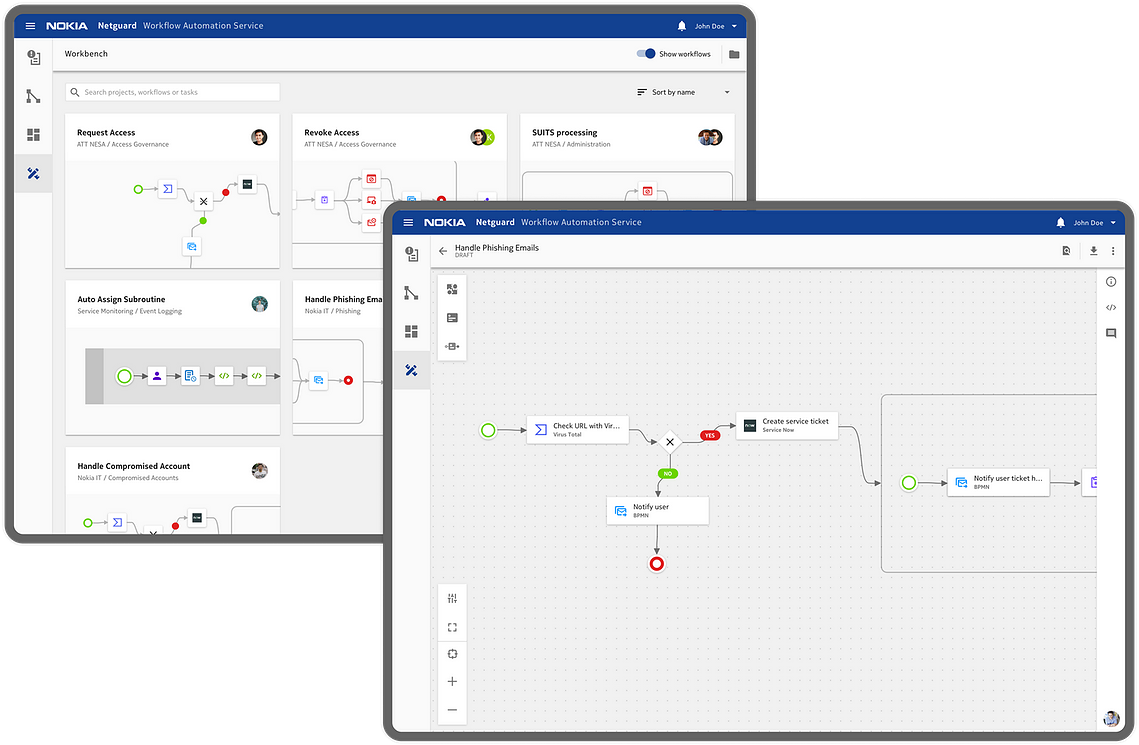1139x745 pixels.
Task: Open the Auto Assign Subroutine workflow card
Action: point(173,357)
